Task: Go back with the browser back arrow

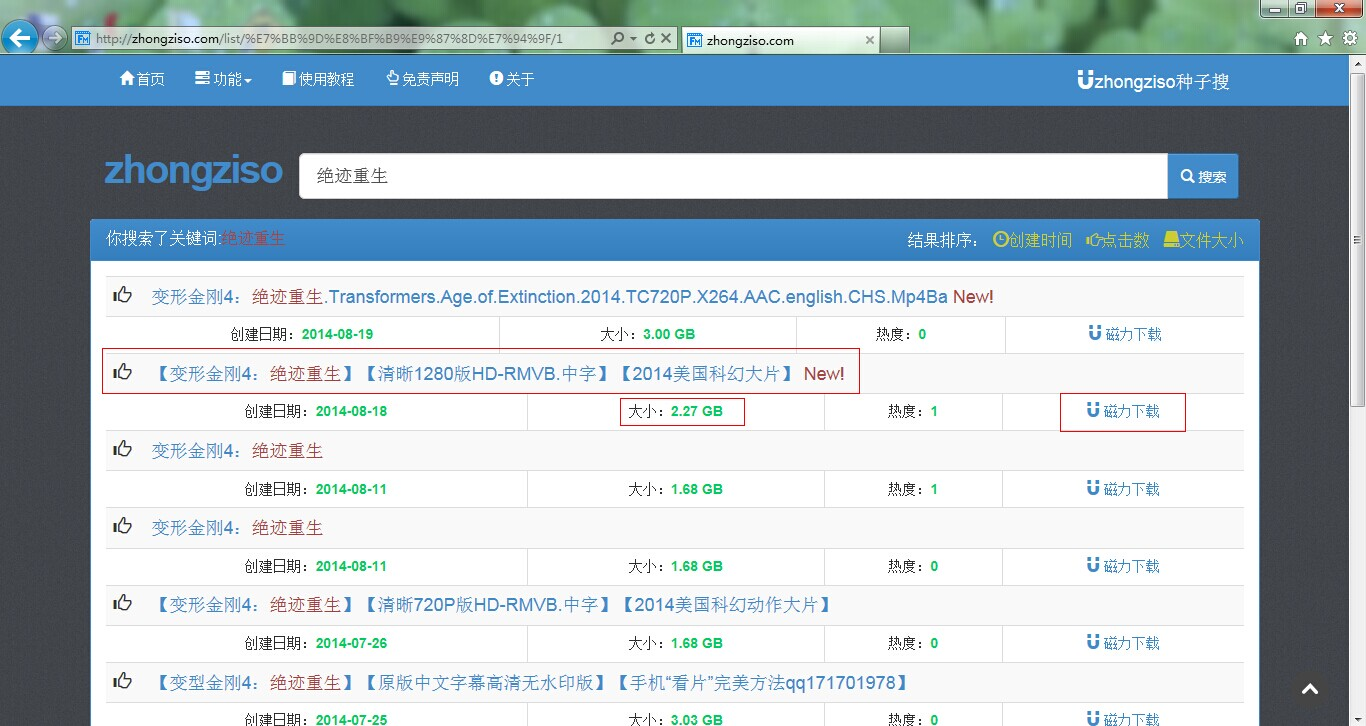Action: (x=20, y=38)
